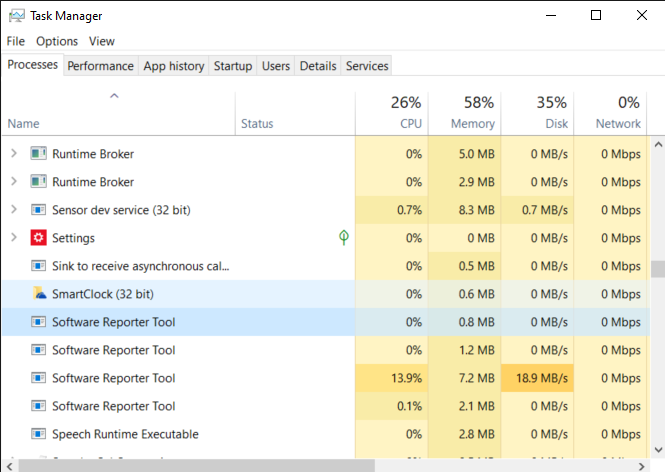Switch to the Processes tab
665x472 pixels.
coord(33,64)
